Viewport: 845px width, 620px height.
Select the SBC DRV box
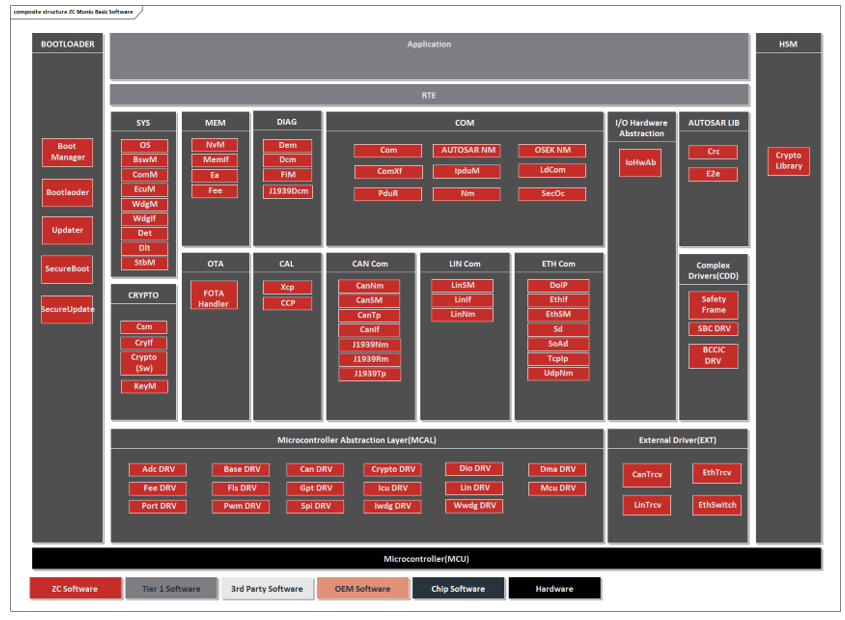(714, 329)
